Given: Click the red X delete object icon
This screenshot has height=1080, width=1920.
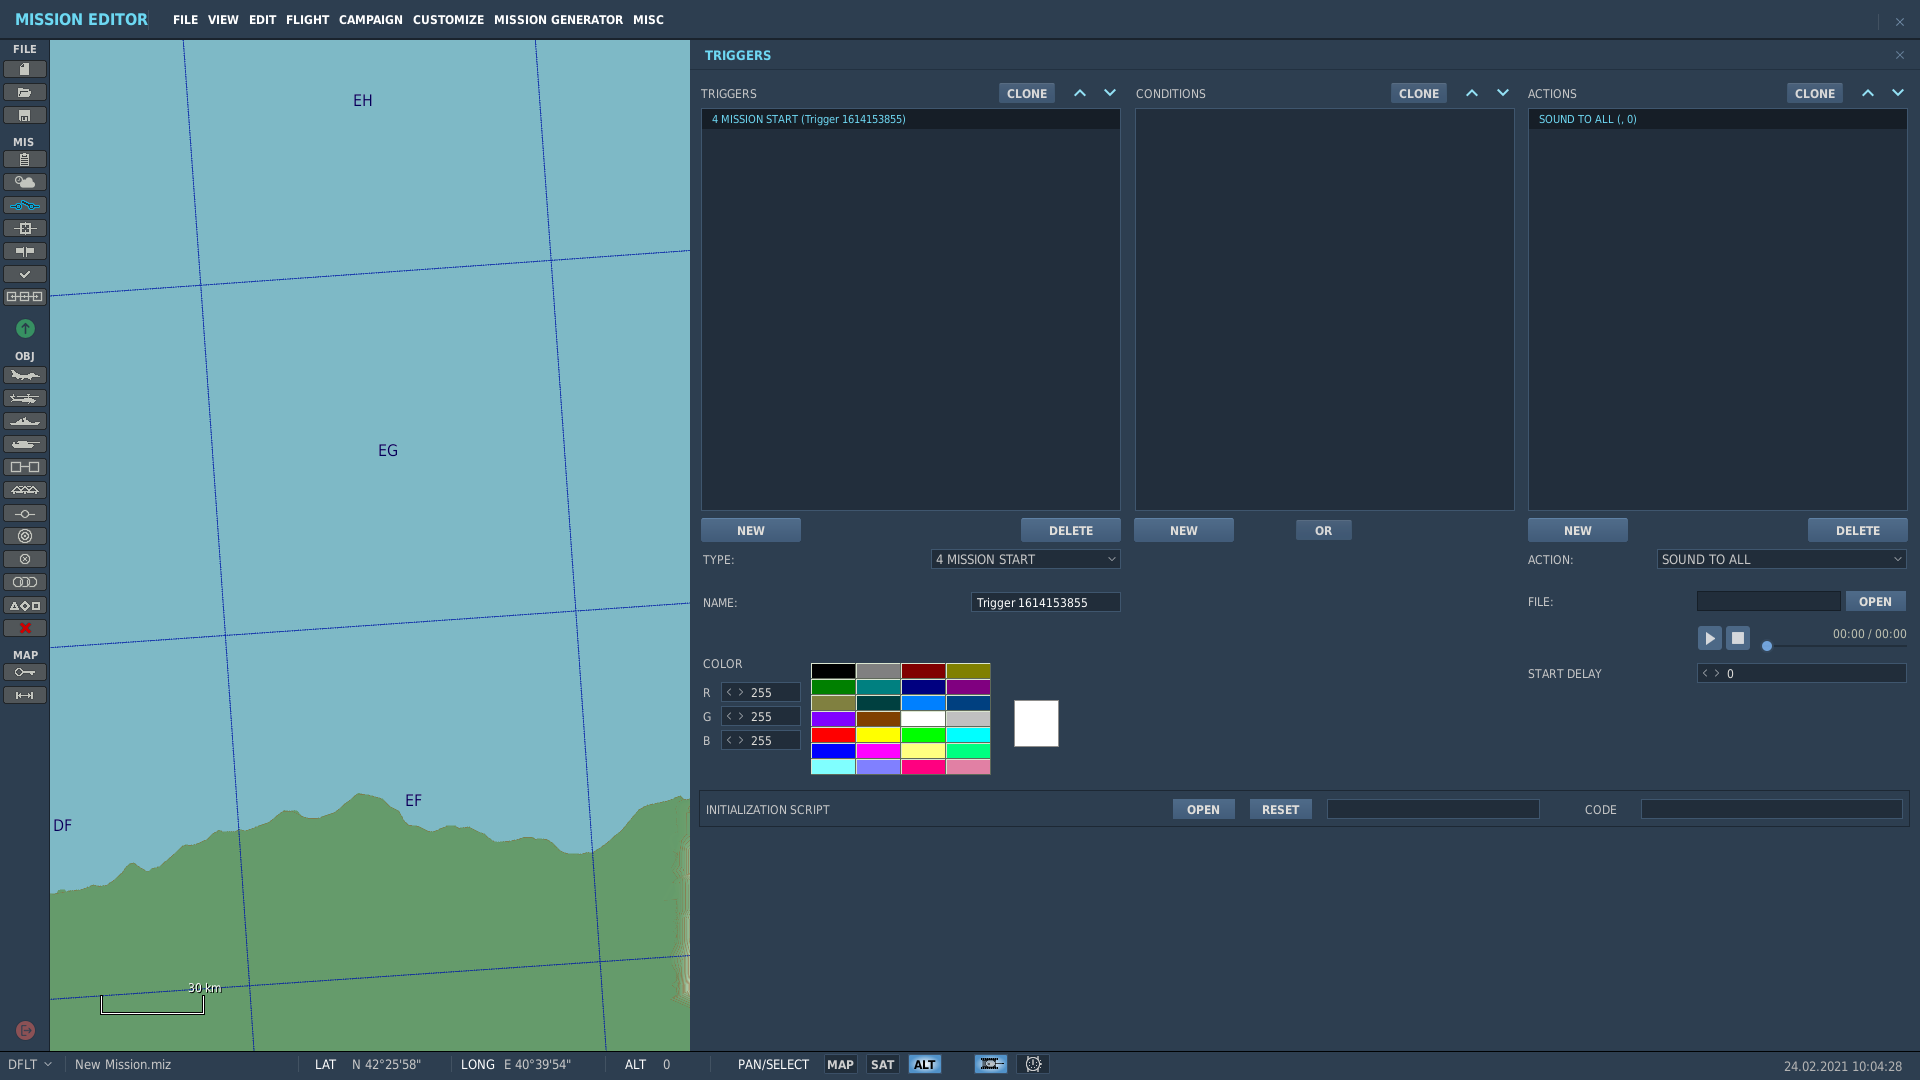Looking at the screenshot, I should 25,628.
